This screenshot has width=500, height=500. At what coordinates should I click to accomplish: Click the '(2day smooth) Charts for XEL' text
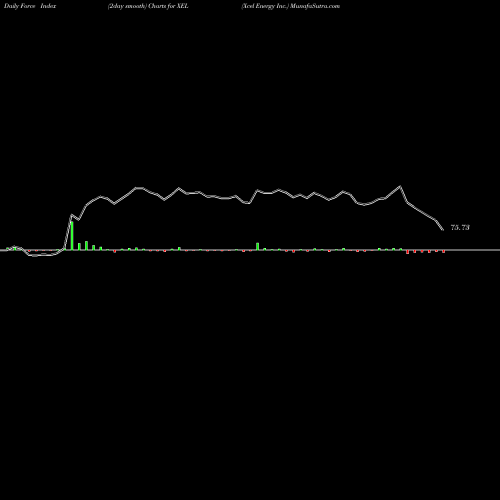(148, 6)
